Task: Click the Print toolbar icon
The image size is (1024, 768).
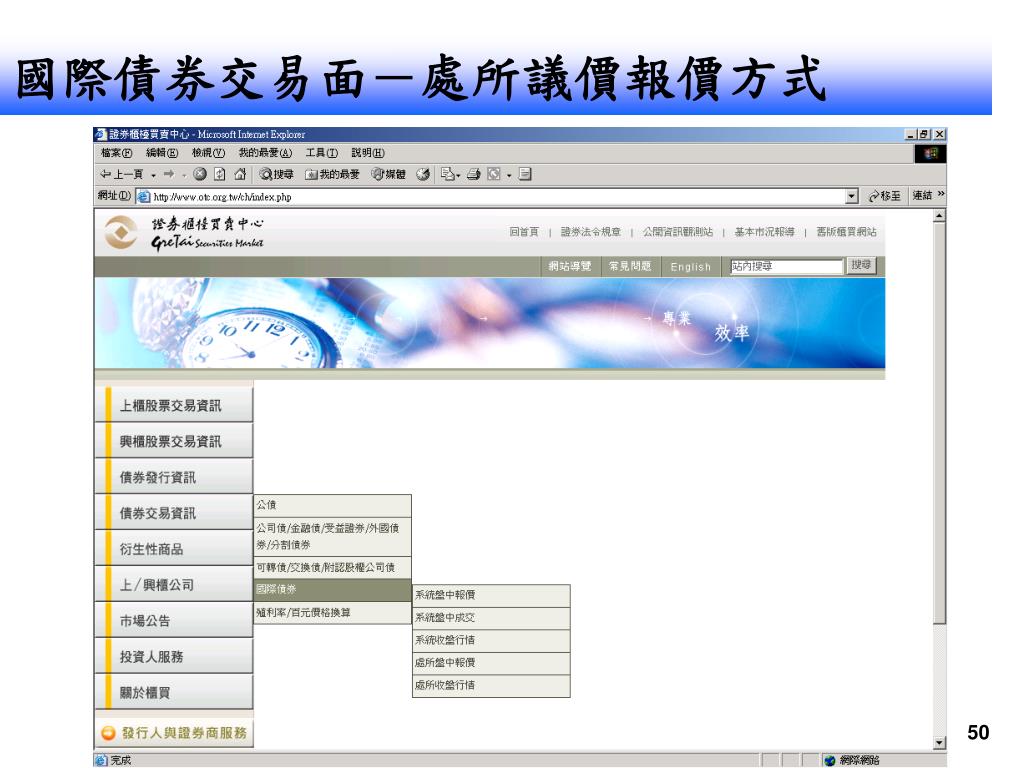Action: point(474,174)
